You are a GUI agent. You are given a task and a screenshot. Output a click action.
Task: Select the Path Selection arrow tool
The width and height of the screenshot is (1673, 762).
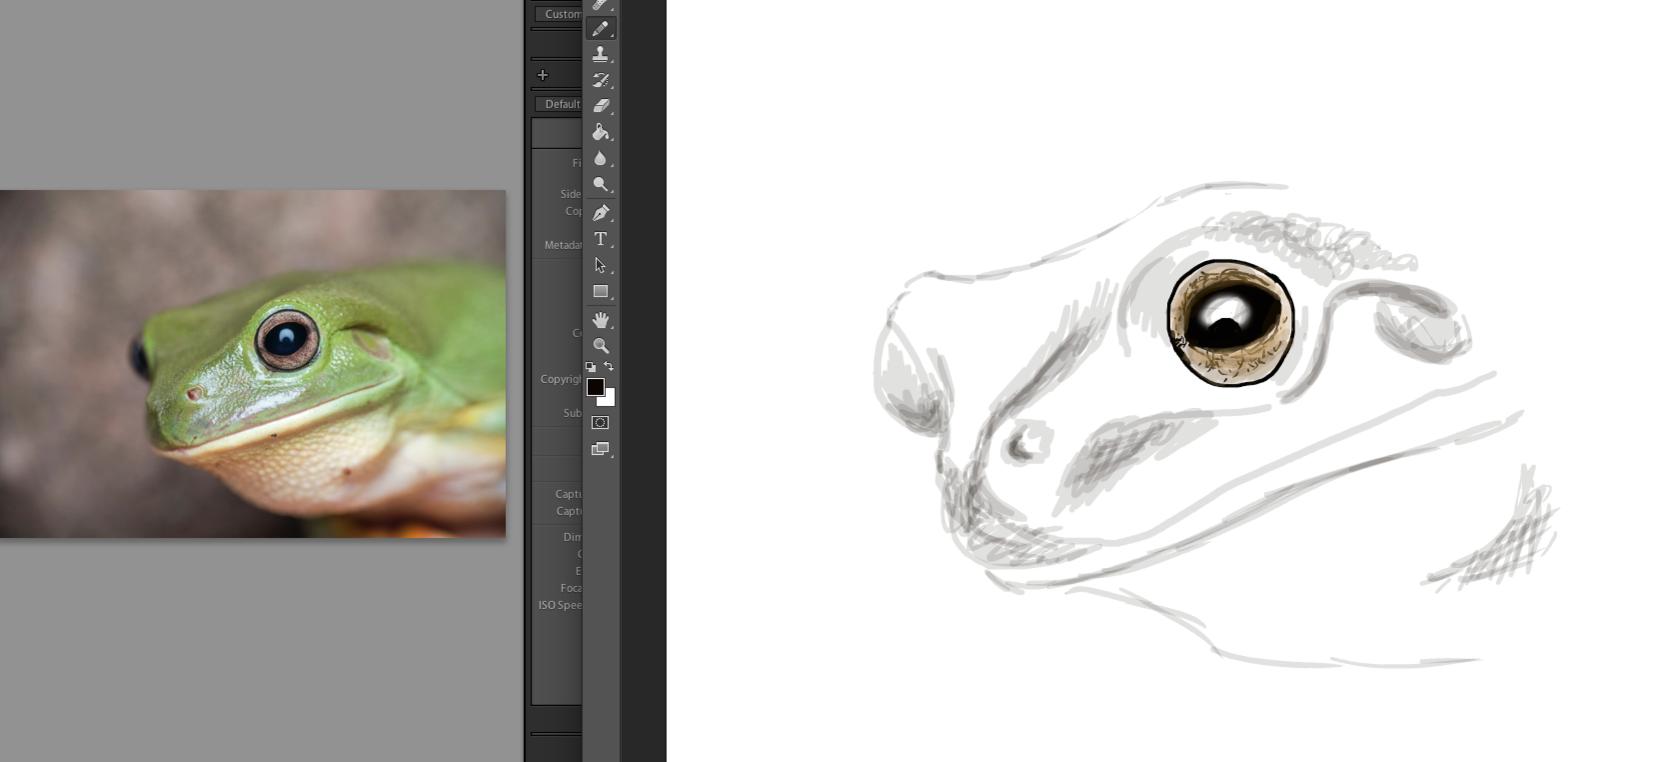[x=600, y=265]
